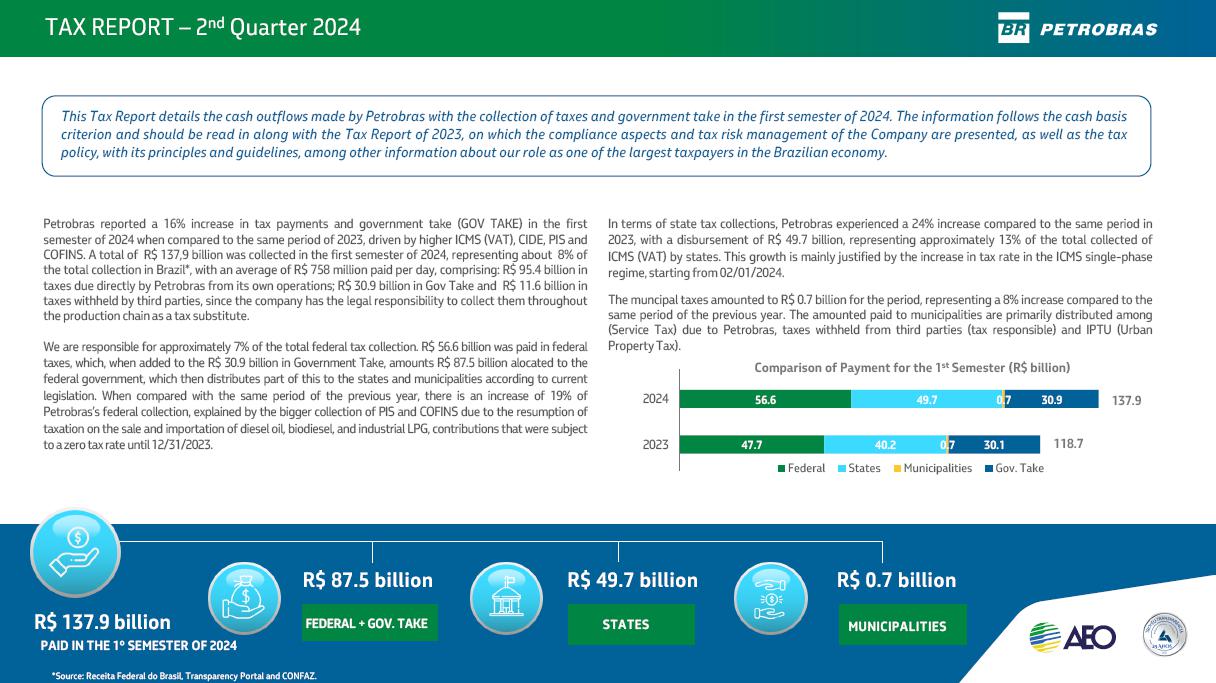The image size is (1216, 683).
Task: Click the TAX REPORT 2nd Quarter 2024 title
Action: pos(203,28)
